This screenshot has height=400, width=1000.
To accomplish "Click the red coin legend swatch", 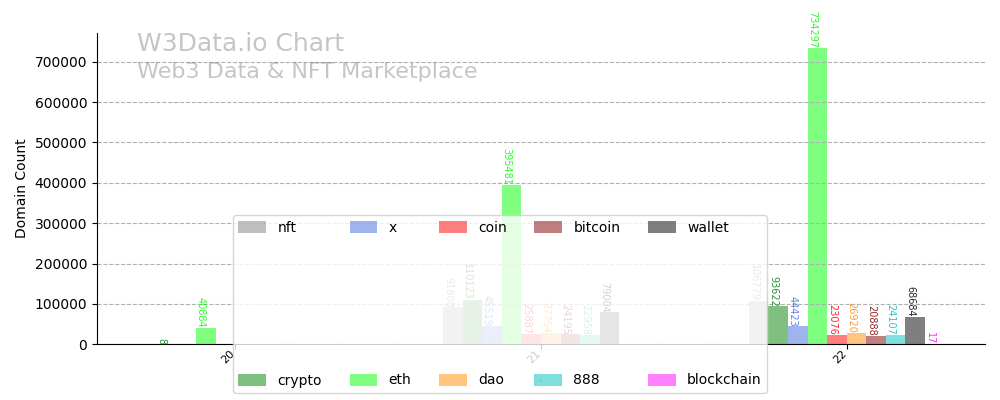I will click(x=453, y=228).
